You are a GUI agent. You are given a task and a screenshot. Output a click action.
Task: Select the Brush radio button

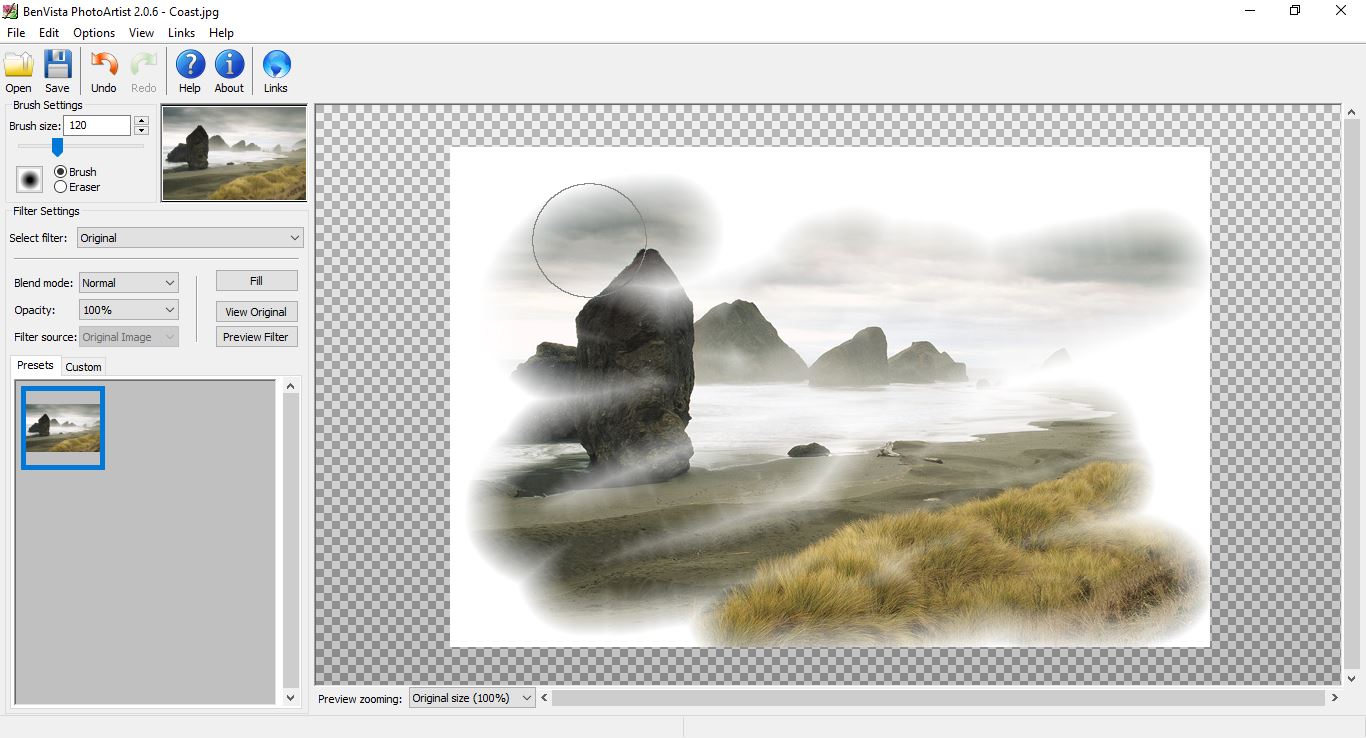[x=61, y=172]
